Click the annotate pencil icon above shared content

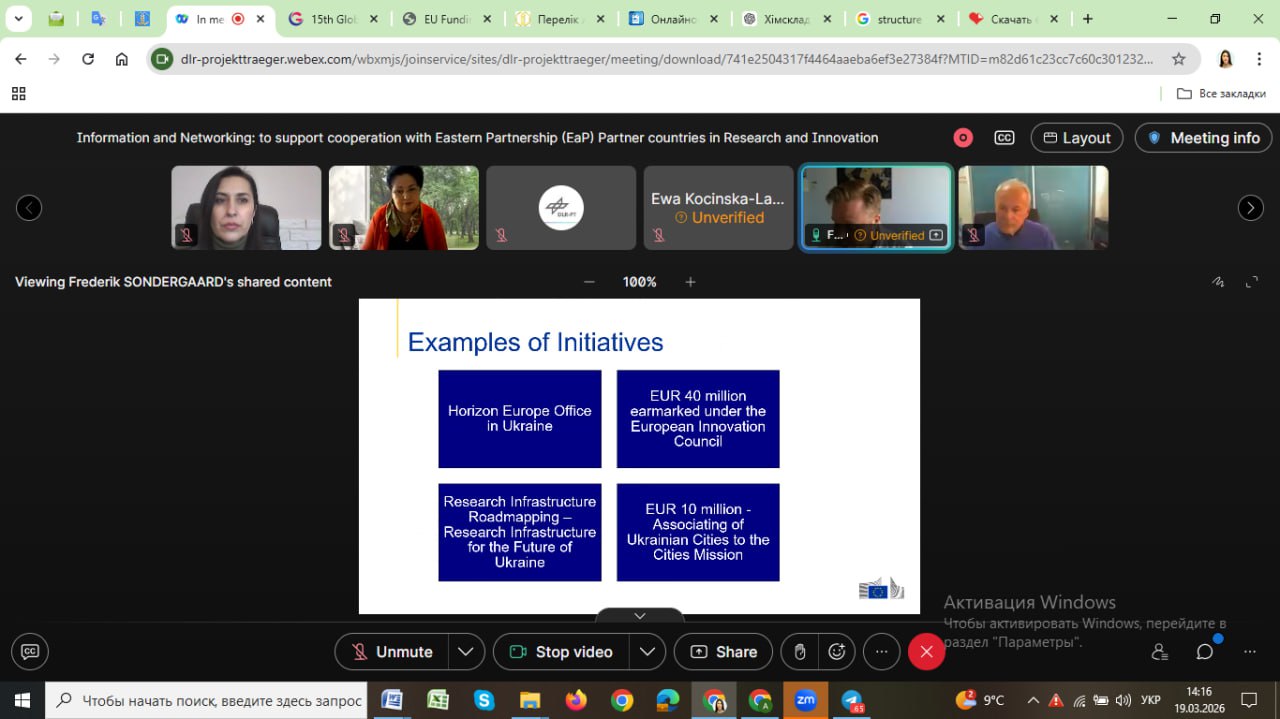[x=1218, y=282]
